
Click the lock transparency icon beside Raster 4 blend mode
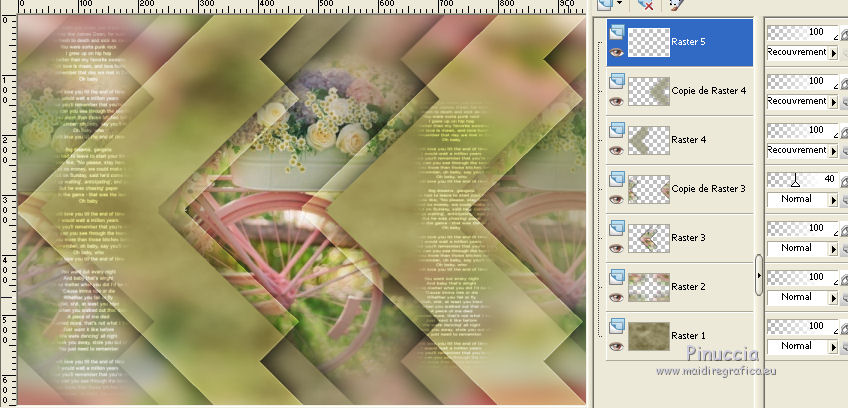pos(844,151)
